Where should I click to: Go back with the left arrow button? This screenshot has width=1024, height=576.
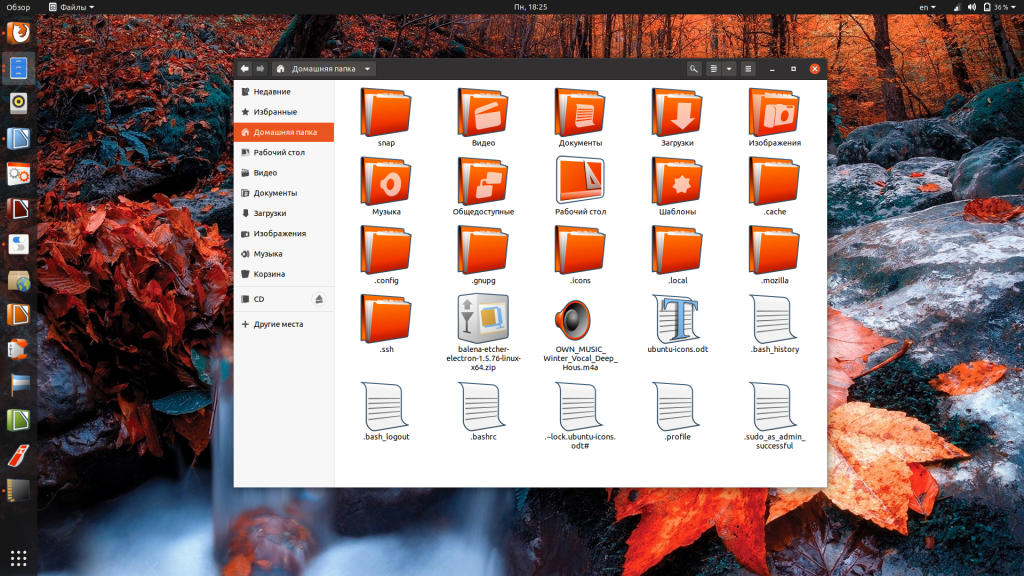click(245, 69)
